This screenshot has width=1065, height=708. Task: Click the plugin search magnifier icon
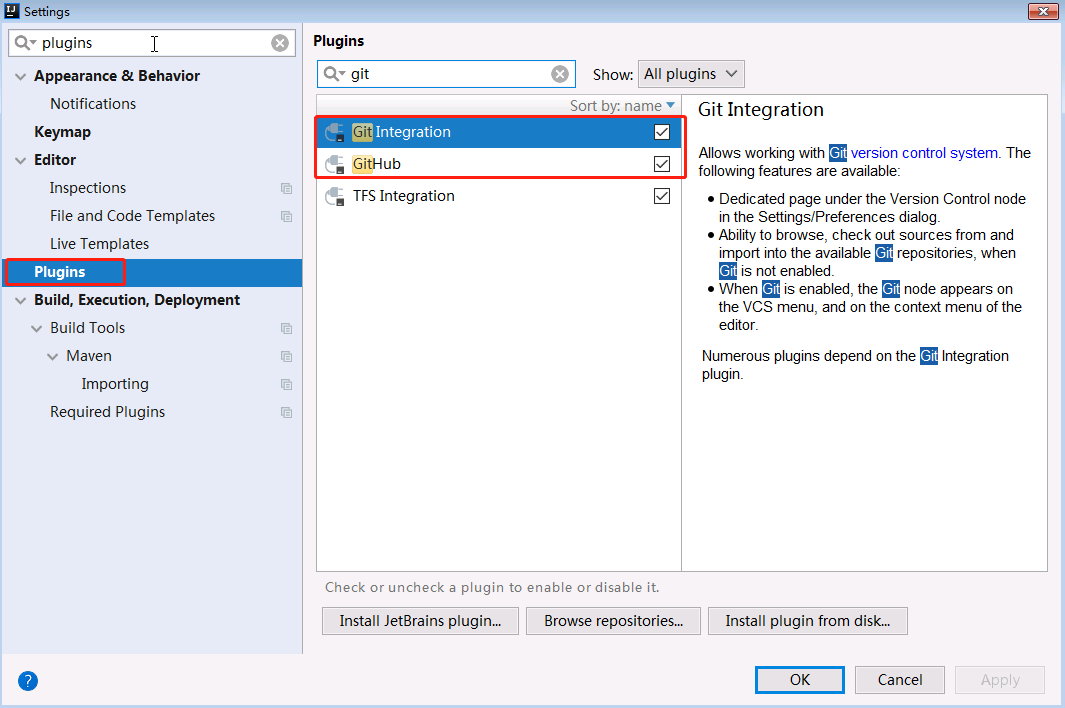click(x=333, y=74)
